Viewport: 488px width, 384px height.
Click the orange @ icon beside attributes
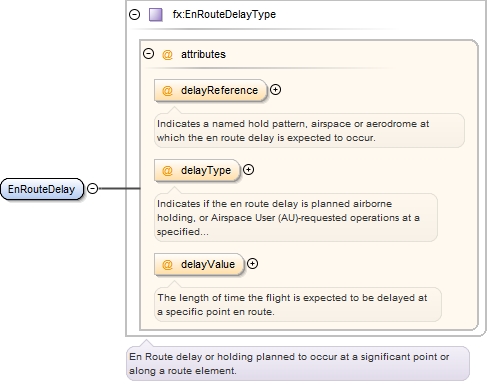pyautogui.click(x=167, y=54)
